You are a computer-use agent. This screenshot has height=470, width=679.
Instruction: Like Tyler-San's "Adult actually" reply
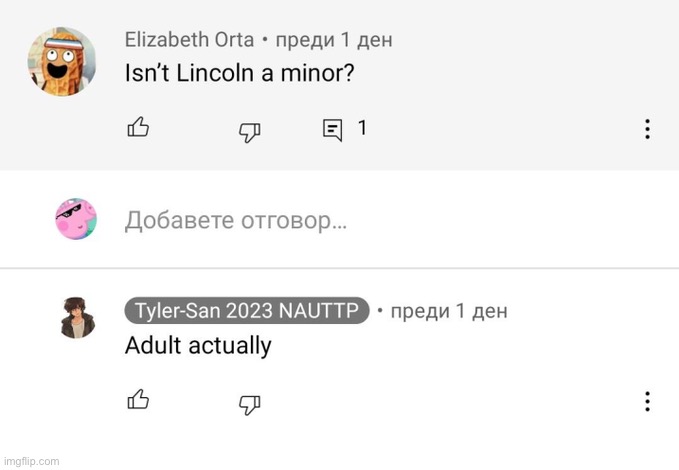(138, 399)
